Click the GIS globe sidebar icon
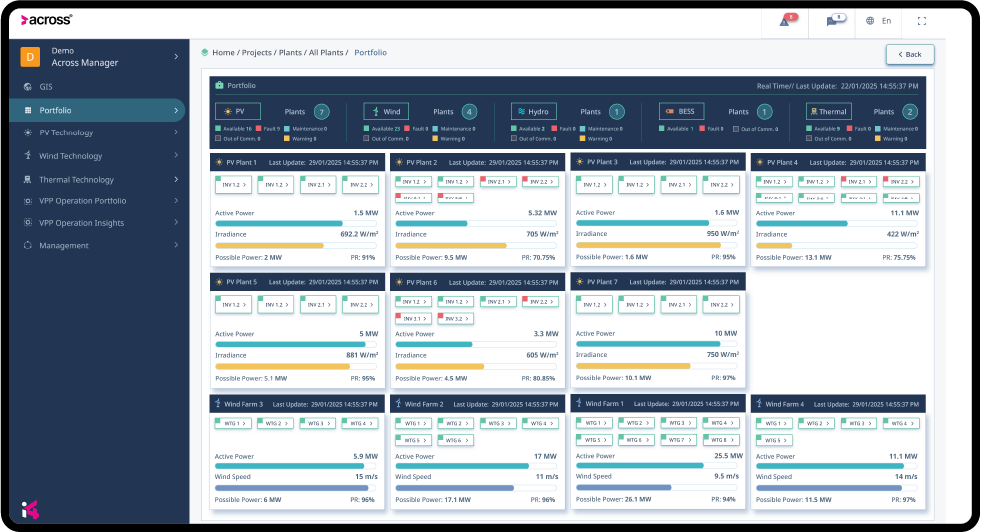The width and height of the screenshot is (981, 532). click(x=28, y=87)
